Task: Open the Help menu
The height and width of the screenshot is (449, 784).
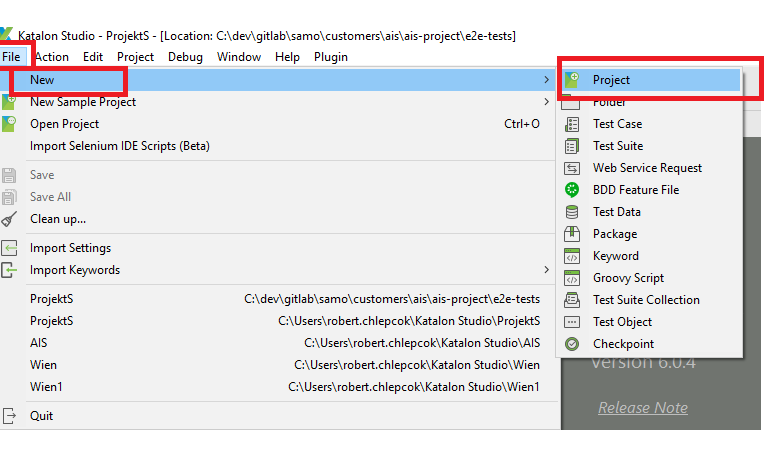Action: (x=288, y=57)
